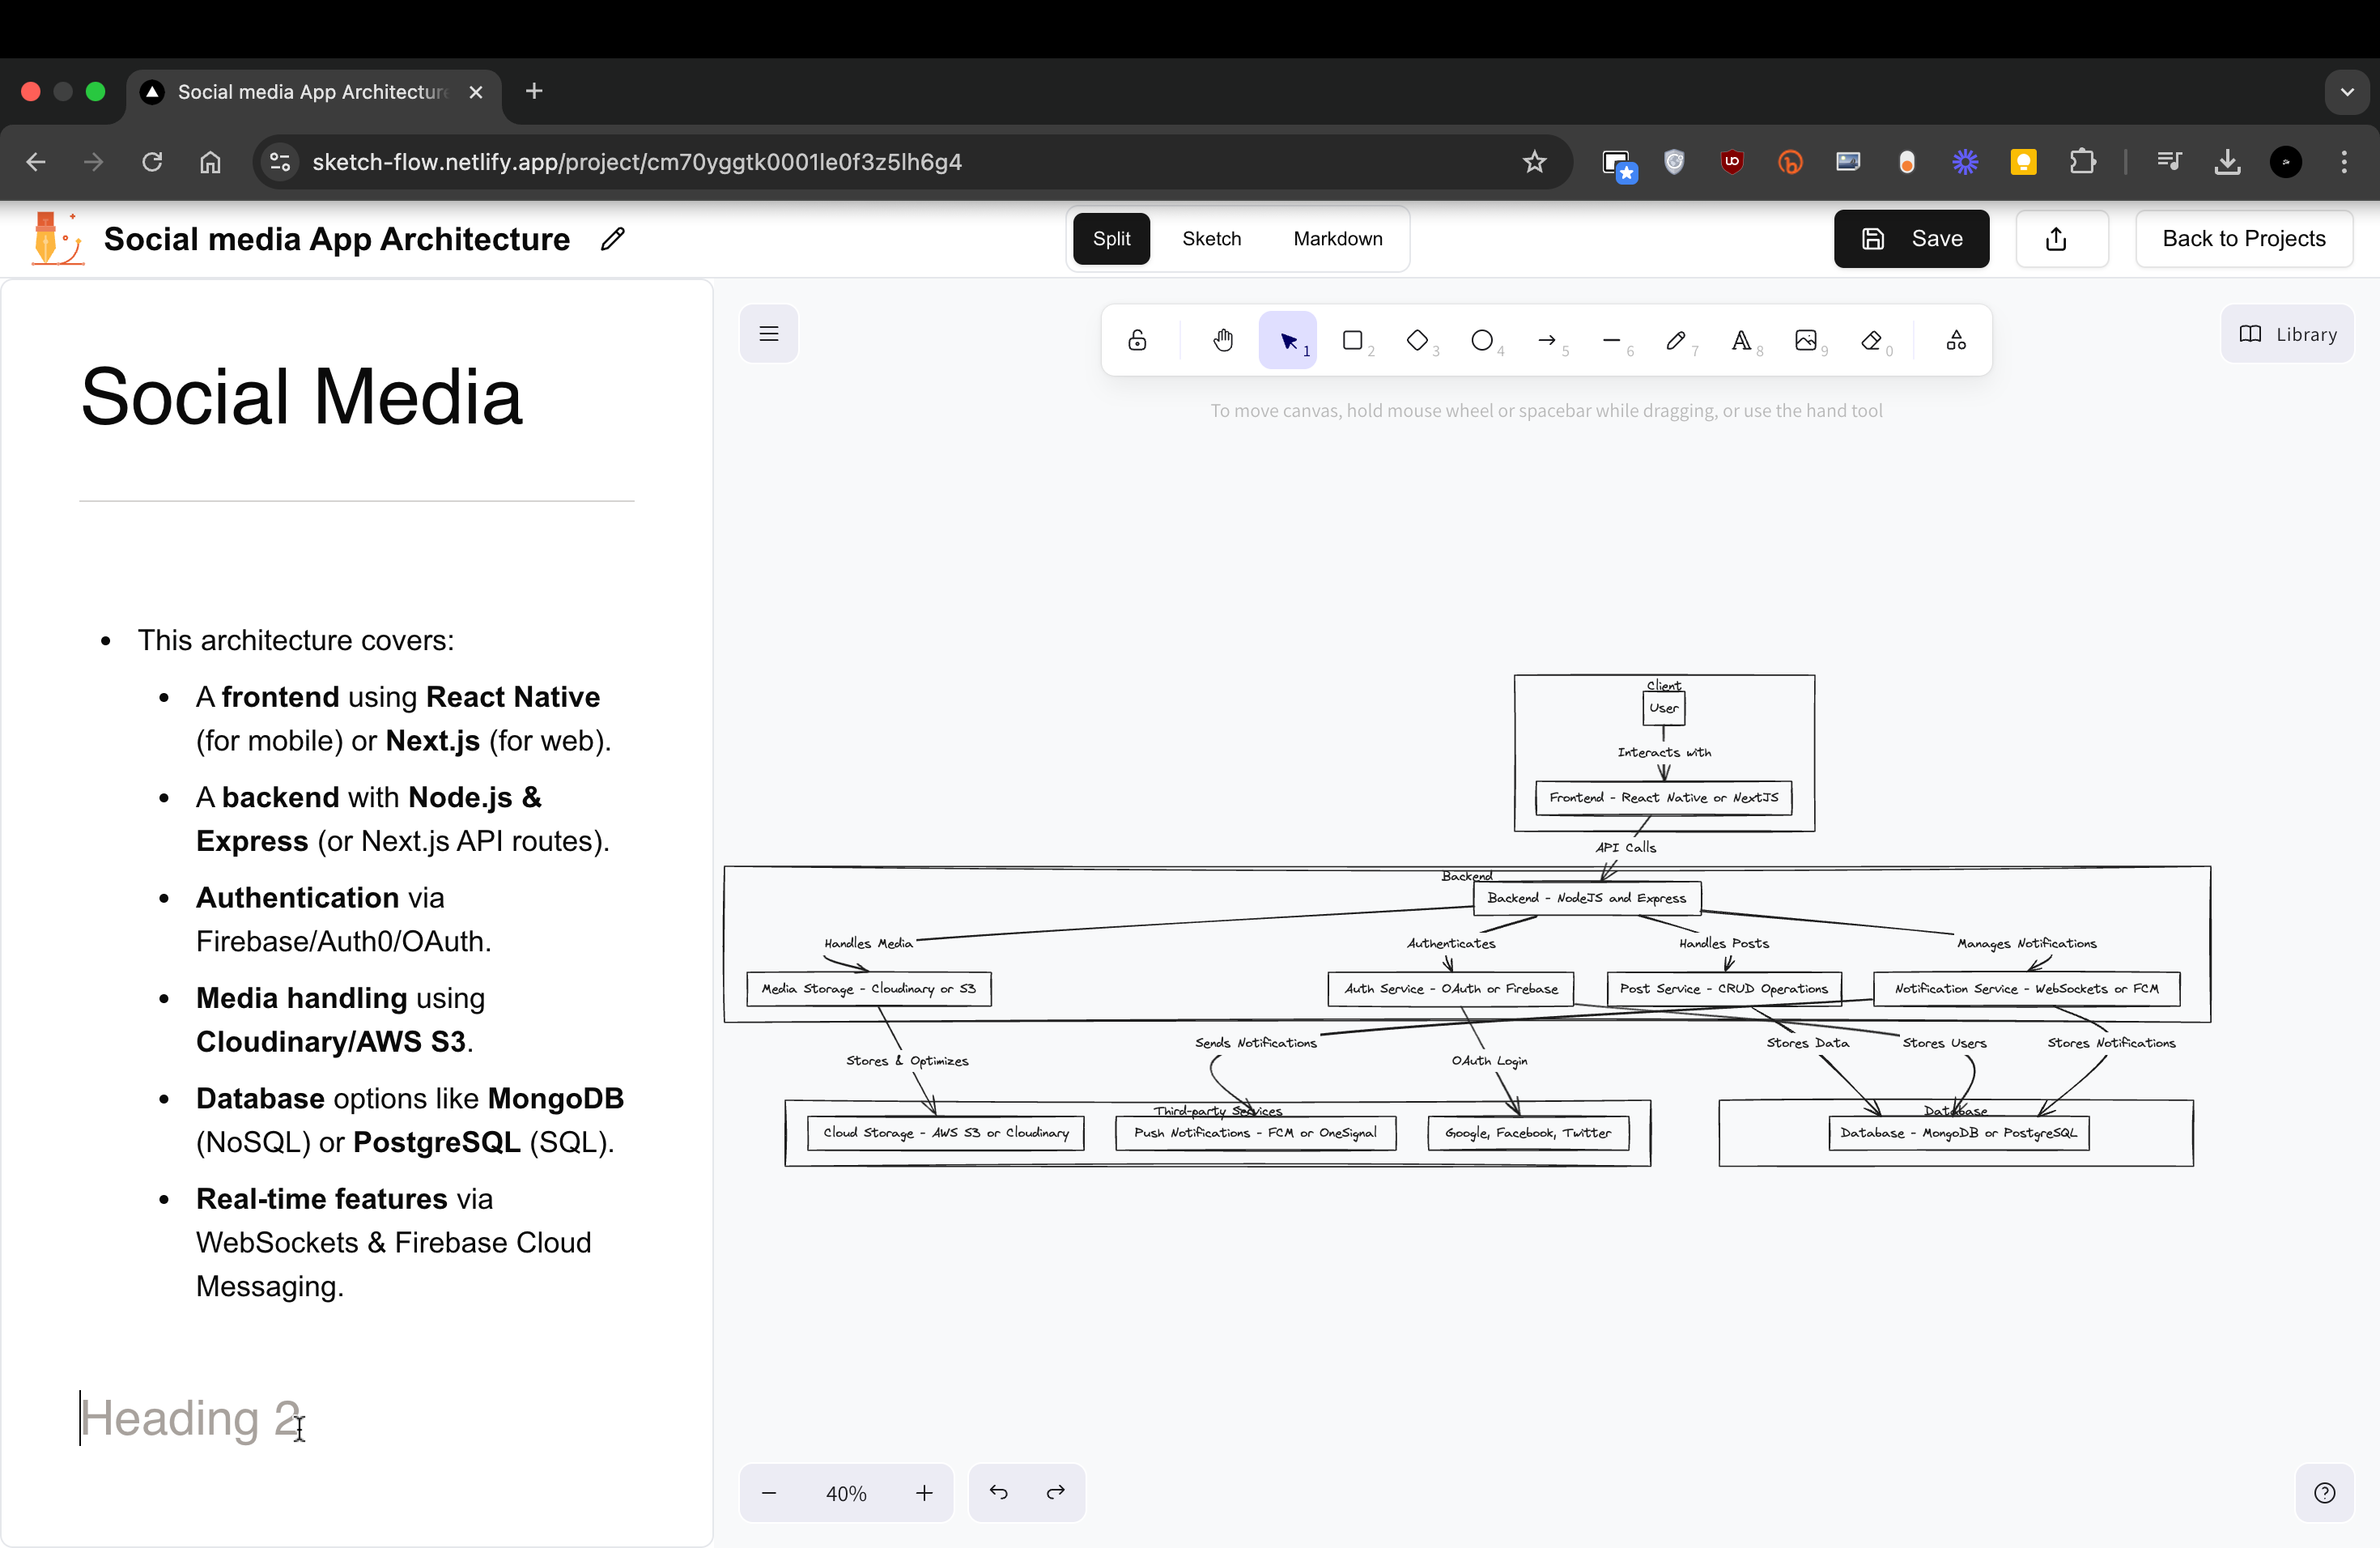Screen dimensions: 2380x1548
Task: Select the User node in Client
Action: point(1664,708)
